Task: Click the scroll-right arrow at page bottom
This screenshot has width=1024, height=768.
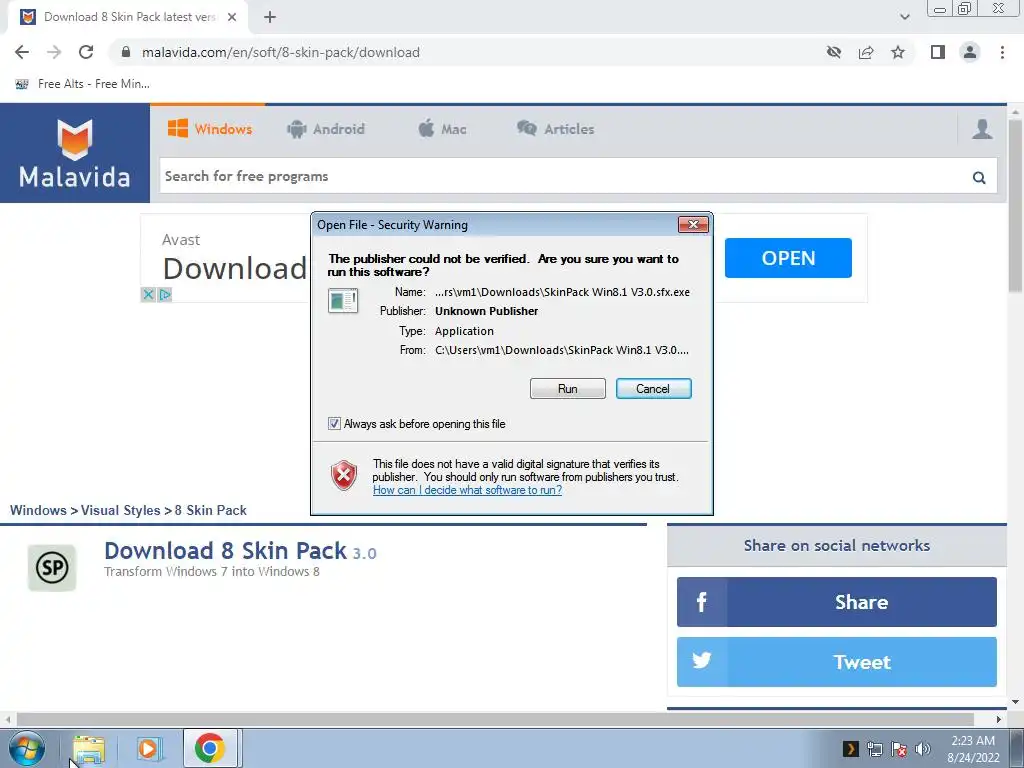Action: pyautogui.click(x=999, y=719)
